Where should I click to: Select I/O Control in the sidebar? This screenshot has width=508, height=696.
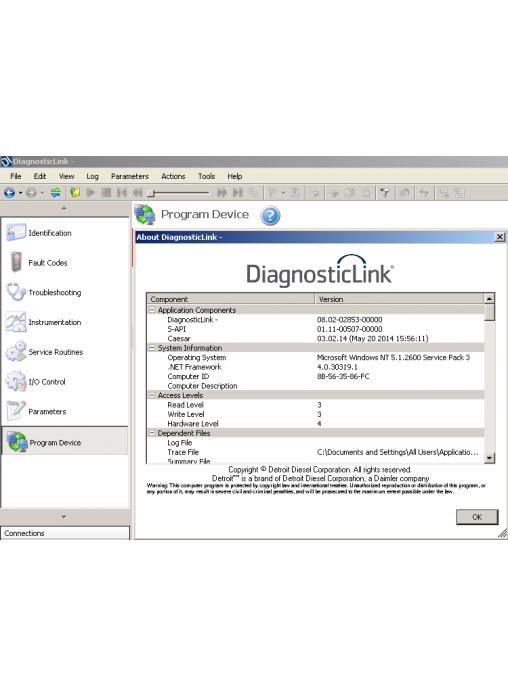[x=65, y=382]
